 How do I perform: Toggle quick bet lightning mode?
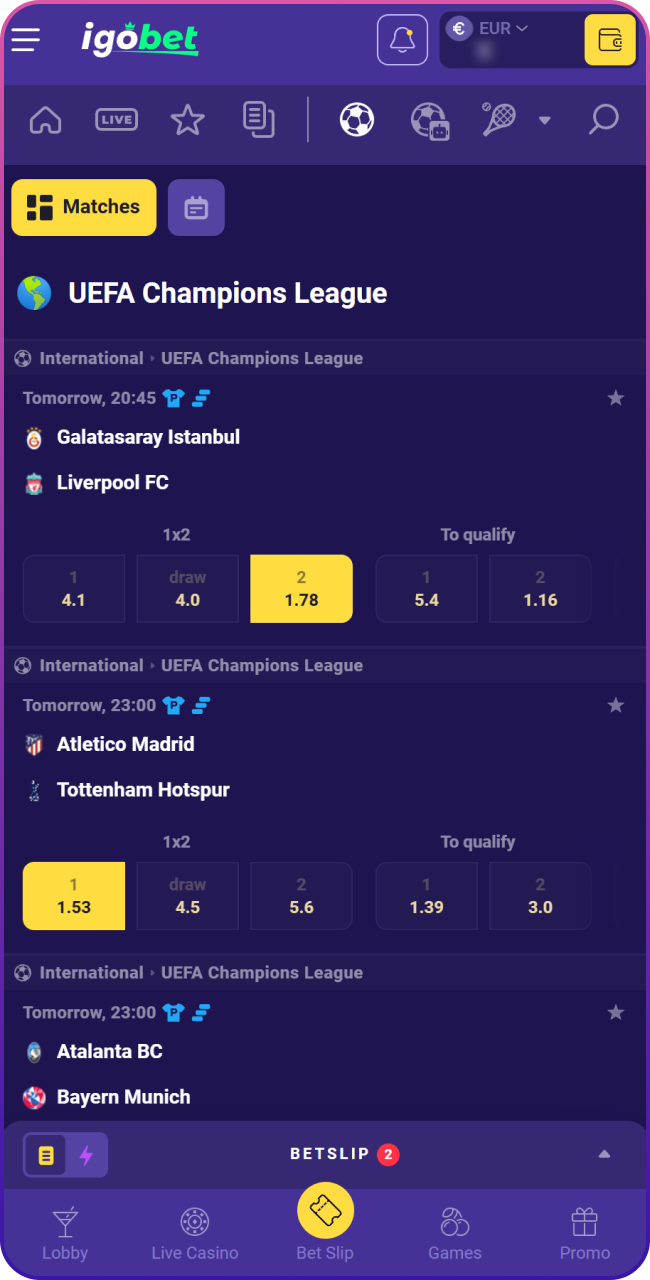pos(86,1155)
